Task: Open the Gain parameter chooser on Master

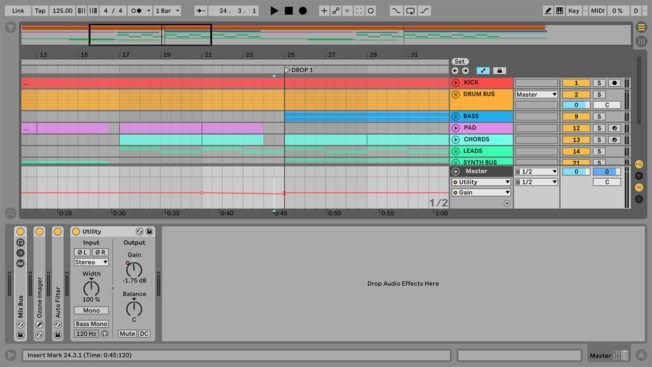Action: pyautogui.click(x=481, y=192)
